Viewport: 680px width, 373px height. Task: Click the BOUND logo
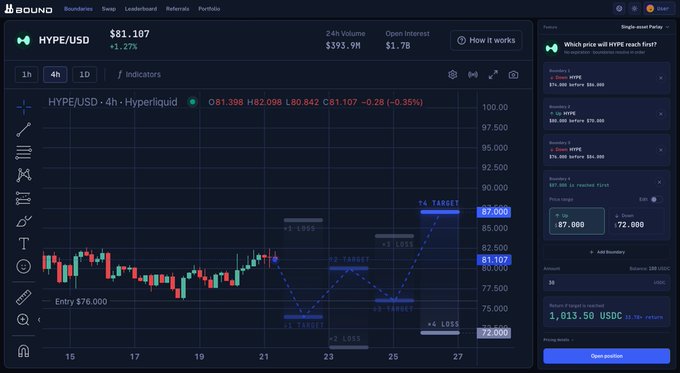pos(29,9)
